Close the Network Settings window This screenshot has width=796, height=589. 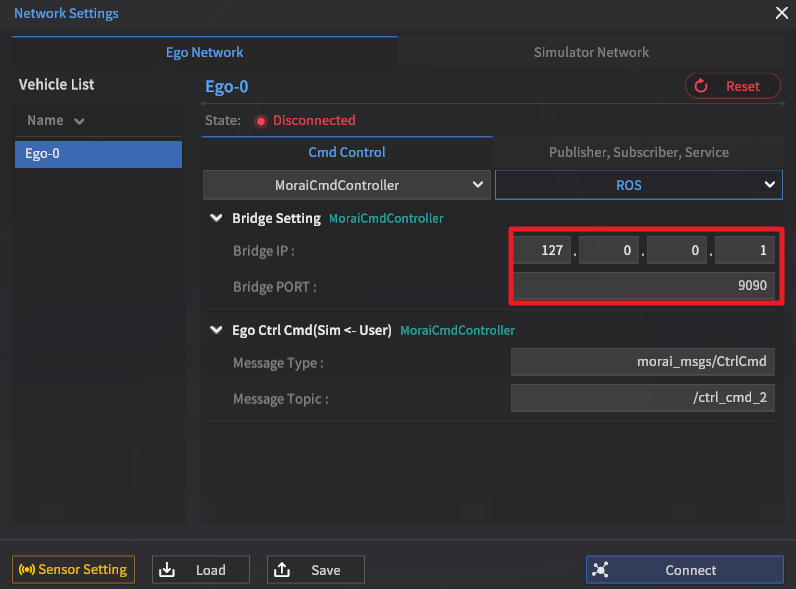click(x=781, y=13)
